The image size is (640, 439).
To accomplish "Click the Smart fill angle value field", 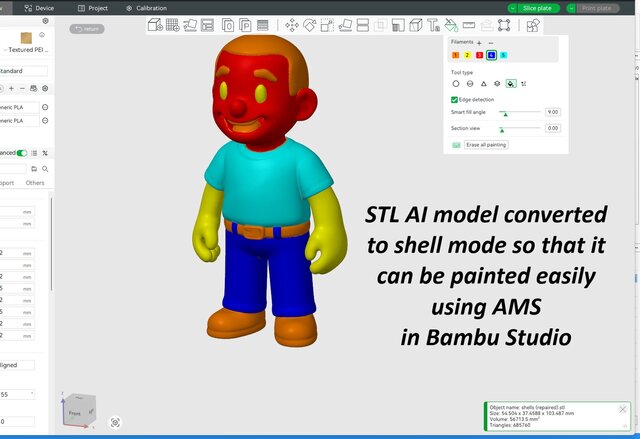I will click(553, 112).
